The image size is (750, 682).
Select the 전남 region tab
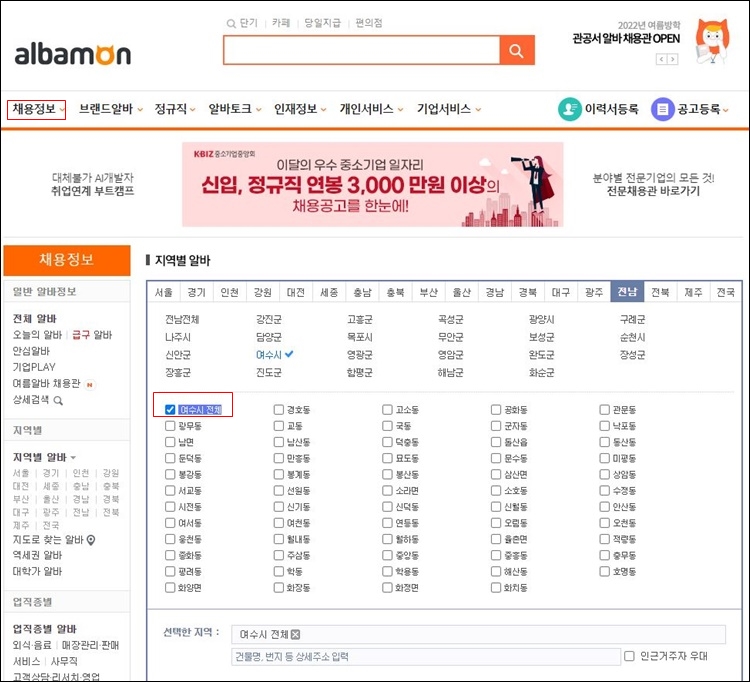[x=627, y=292]
